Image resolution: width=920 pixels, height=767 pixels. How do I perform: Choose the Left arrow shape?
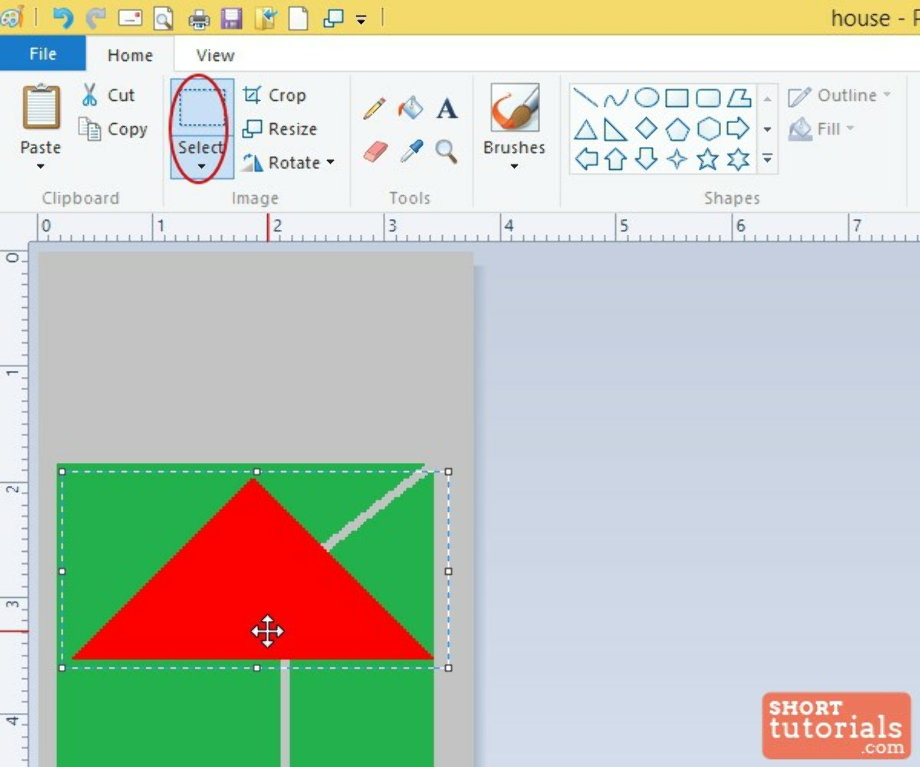586,159
